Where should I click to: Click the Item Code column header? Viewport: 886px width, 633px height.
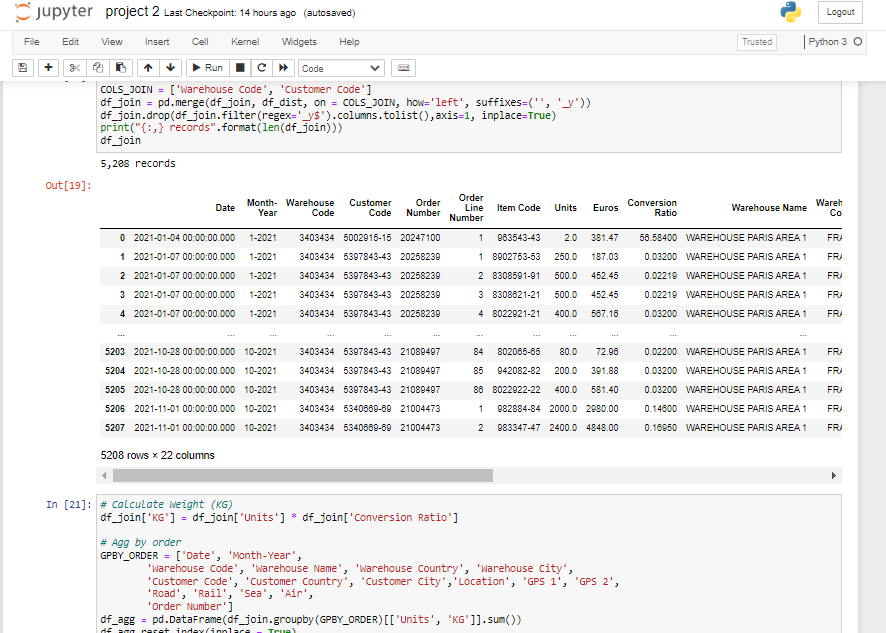pyautogui.click(x=519, y=208)
